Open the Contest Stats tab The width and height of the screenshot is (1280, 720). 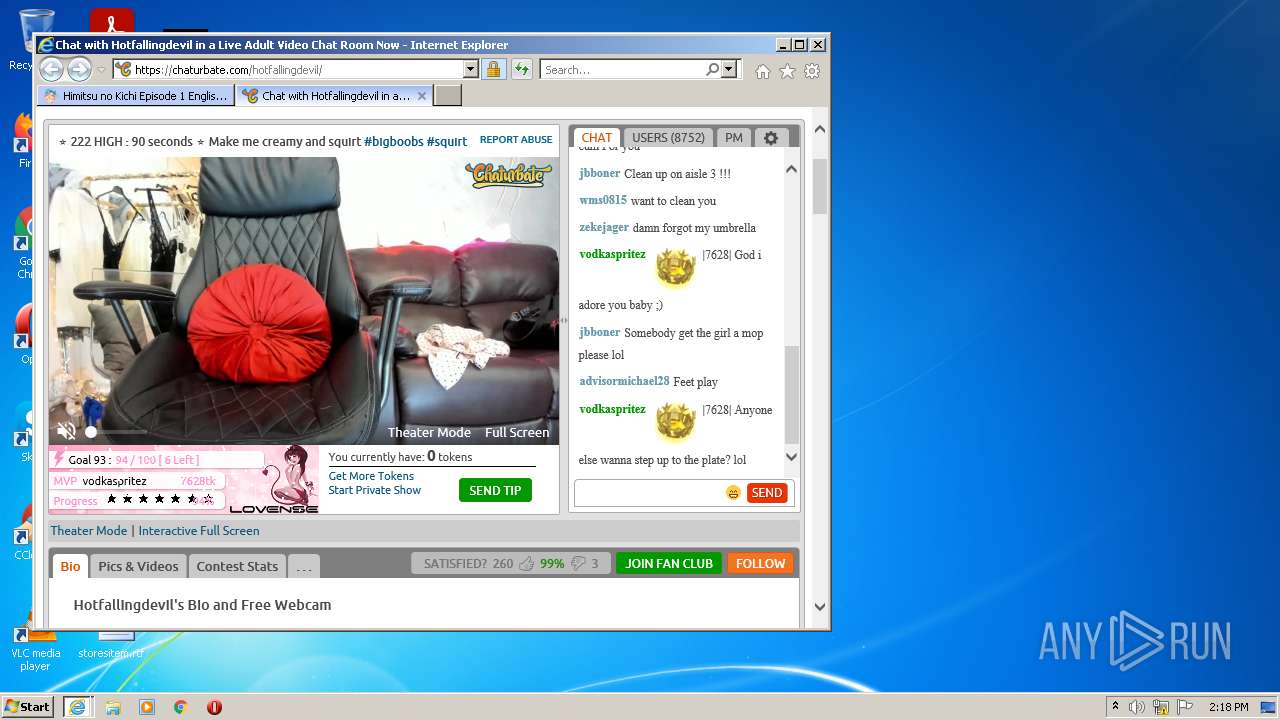pos(237,566)
